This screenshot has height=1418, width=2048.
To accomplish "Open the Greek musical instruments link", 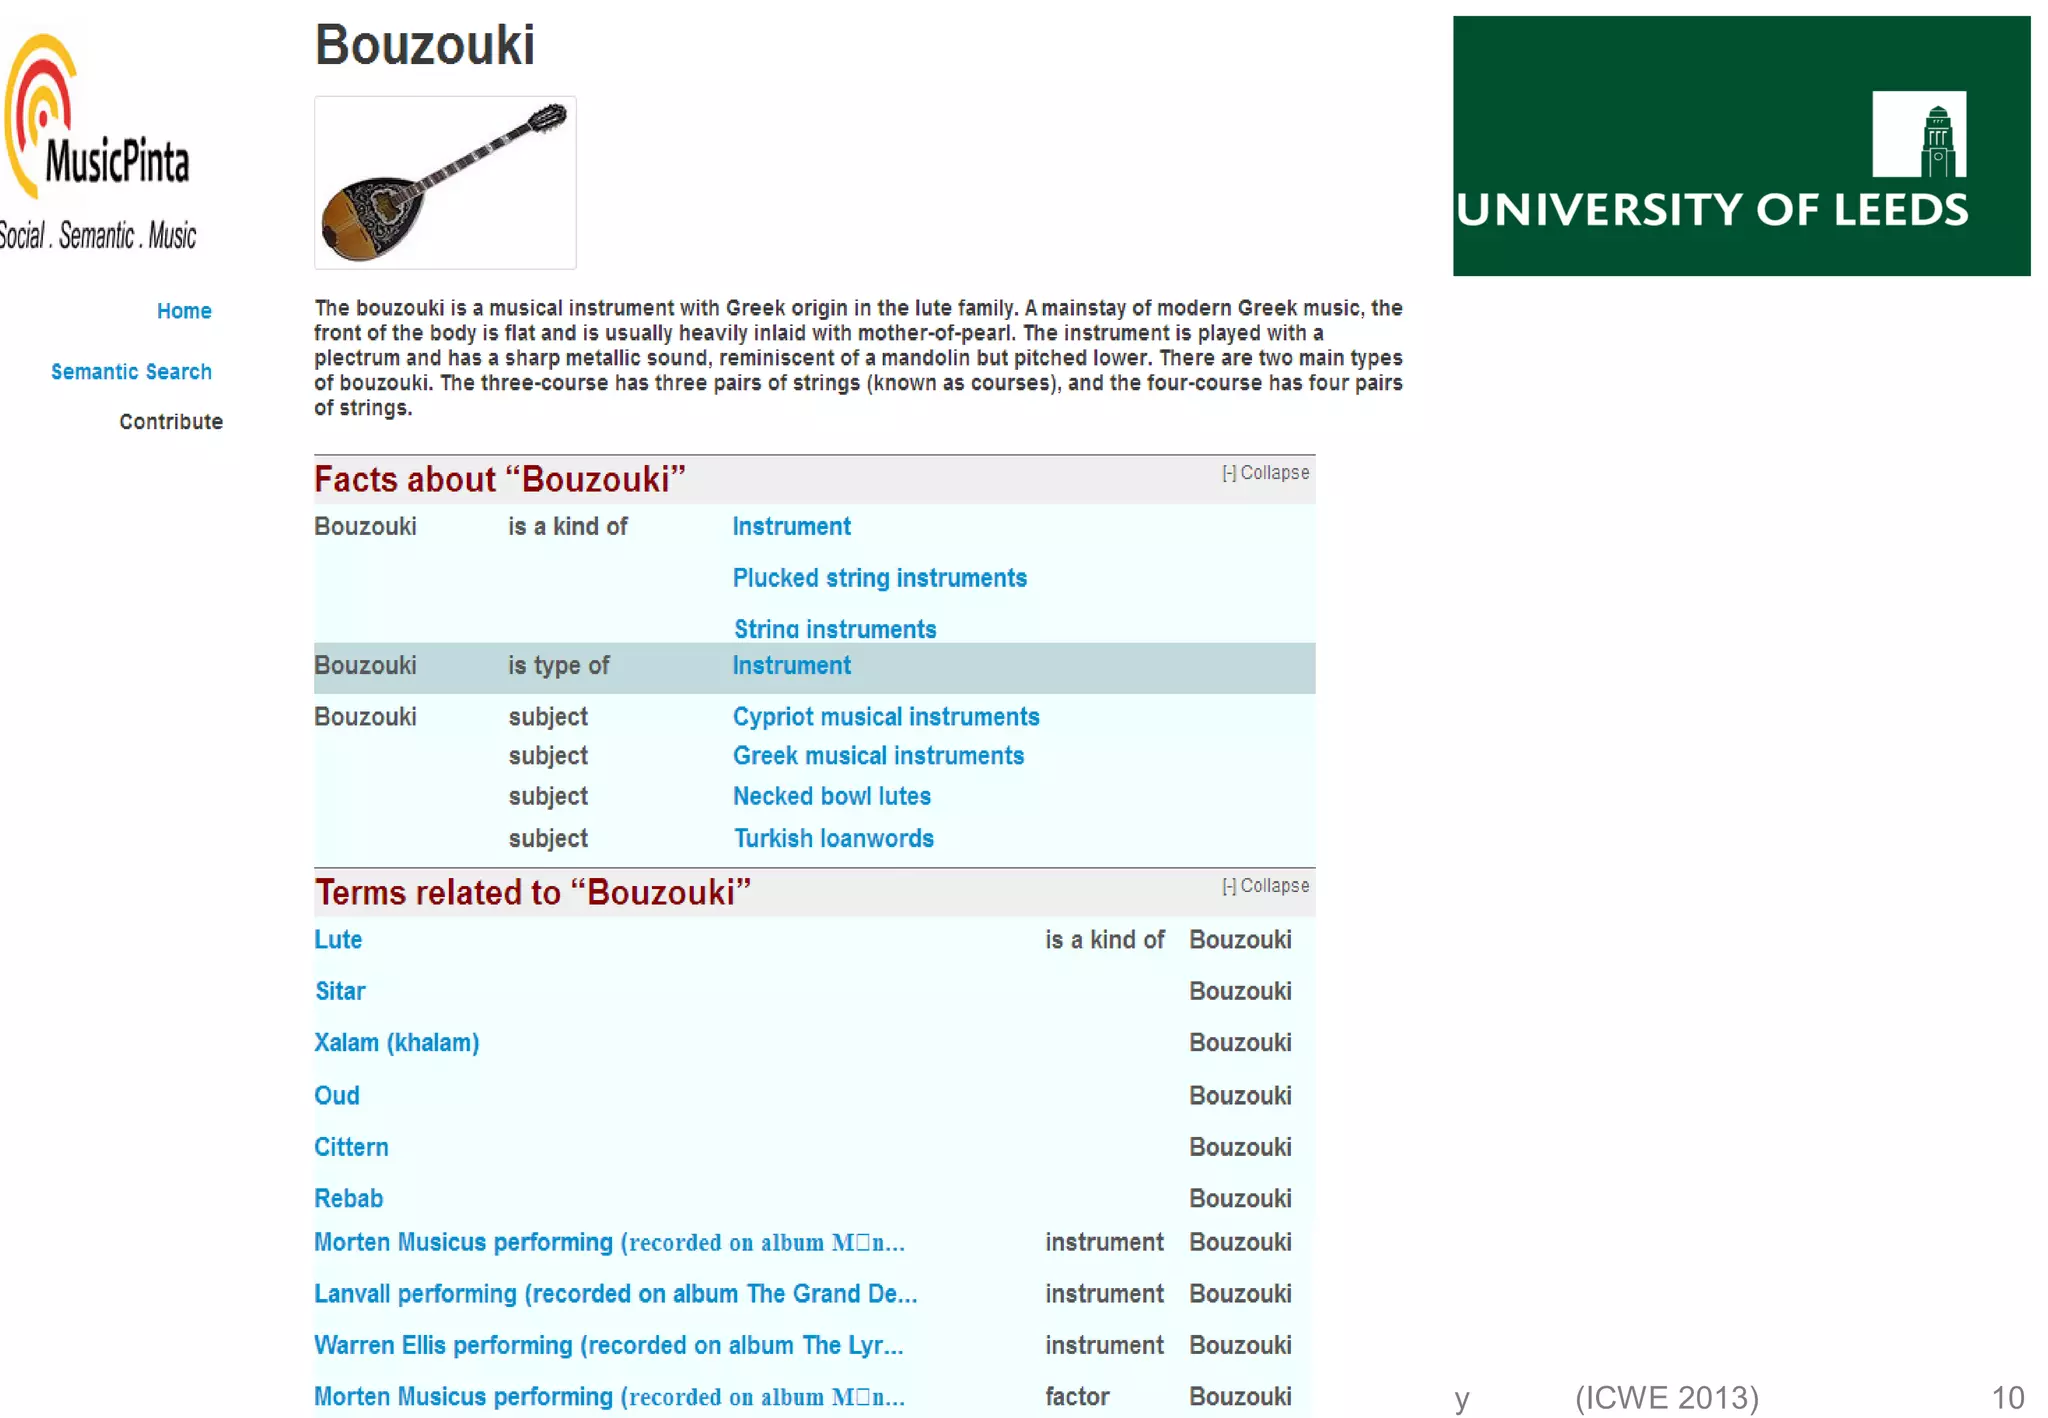I will pyautogui.click(x=878, y=756).
